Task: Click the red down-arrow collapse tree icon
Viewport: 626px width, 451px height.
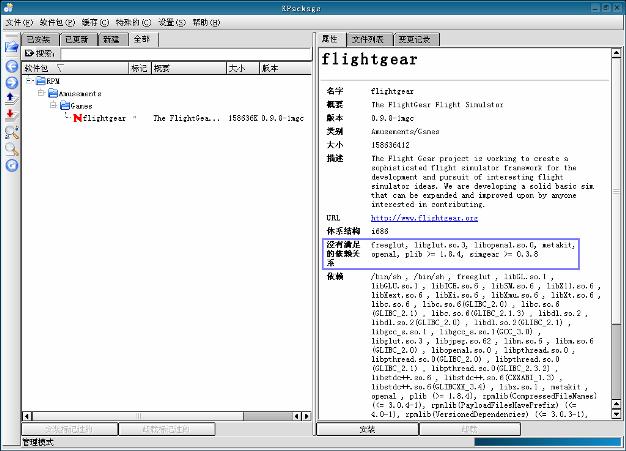Action: coord(11,115)
